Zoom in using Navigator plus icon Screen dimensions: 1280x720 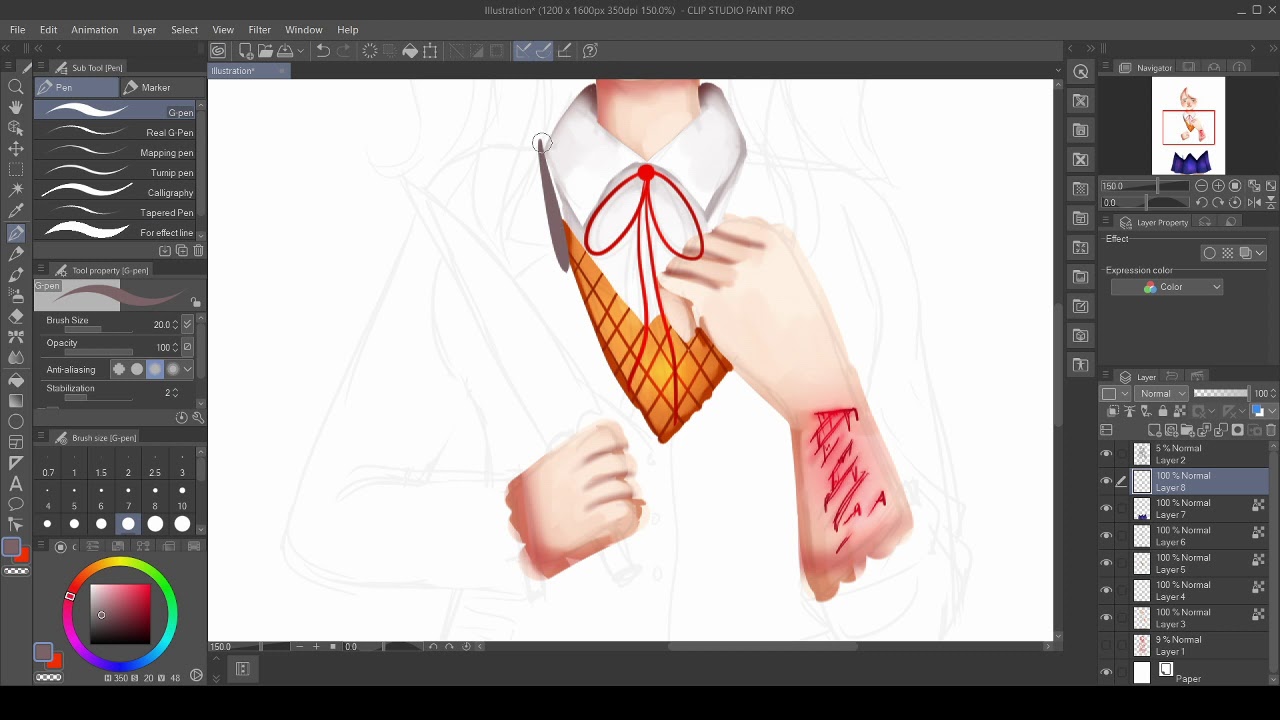(1218, 186)
